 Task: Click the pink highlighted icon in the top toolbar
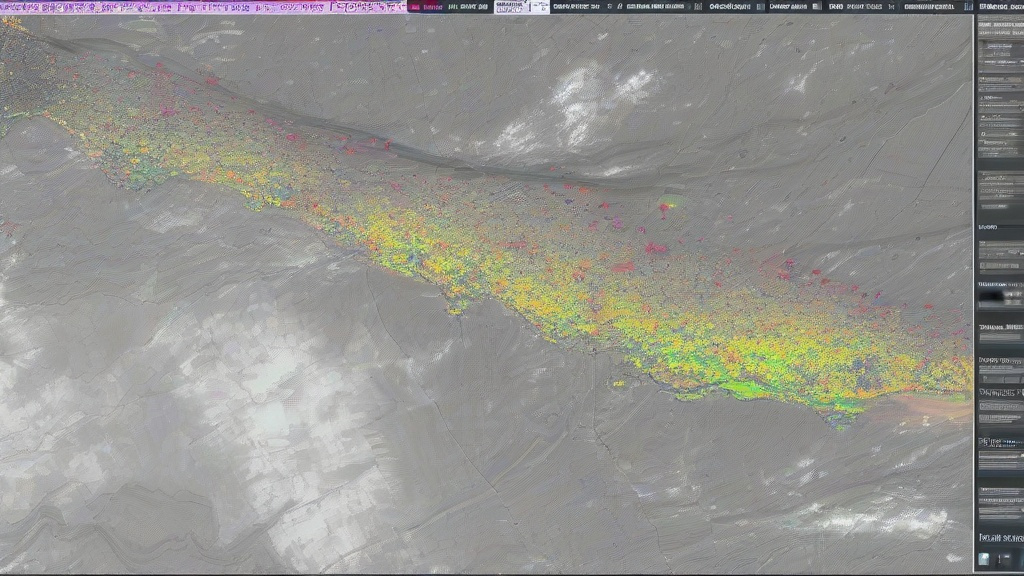point(413,6)
